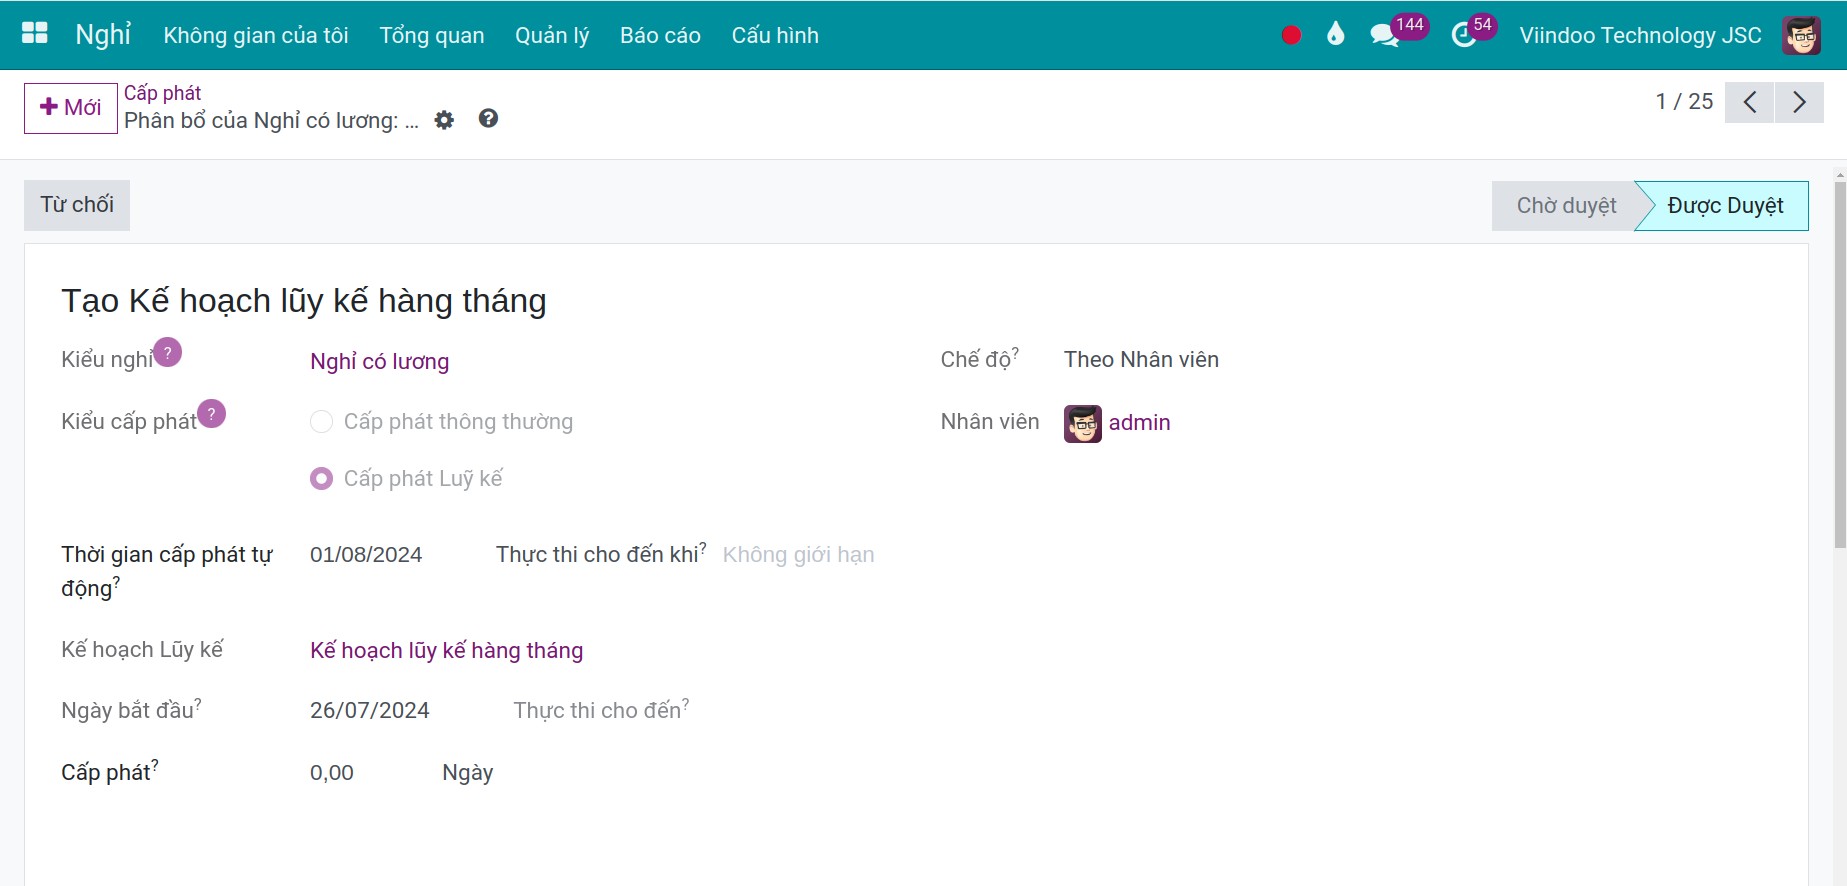Screen dimensions: 1847x886
Task: Open the Nghỉ có lương leave type link
Action: [380, 361]
